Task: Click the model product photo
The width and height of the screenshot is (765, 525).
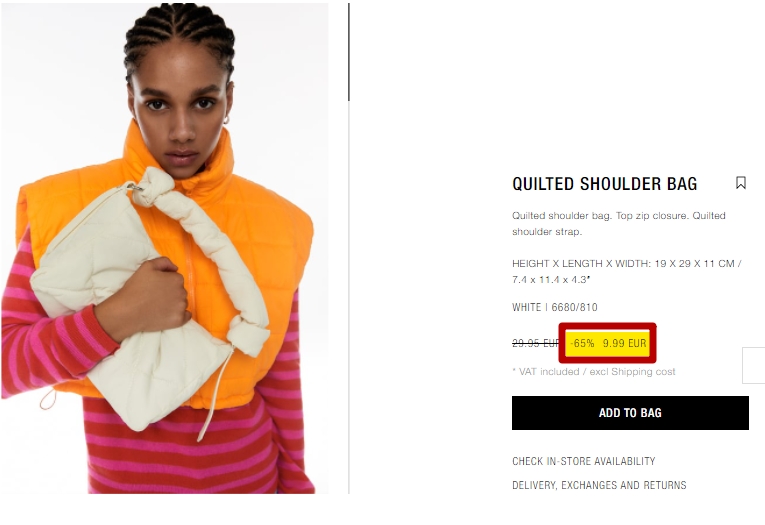Action: click(x=165, y=248)
